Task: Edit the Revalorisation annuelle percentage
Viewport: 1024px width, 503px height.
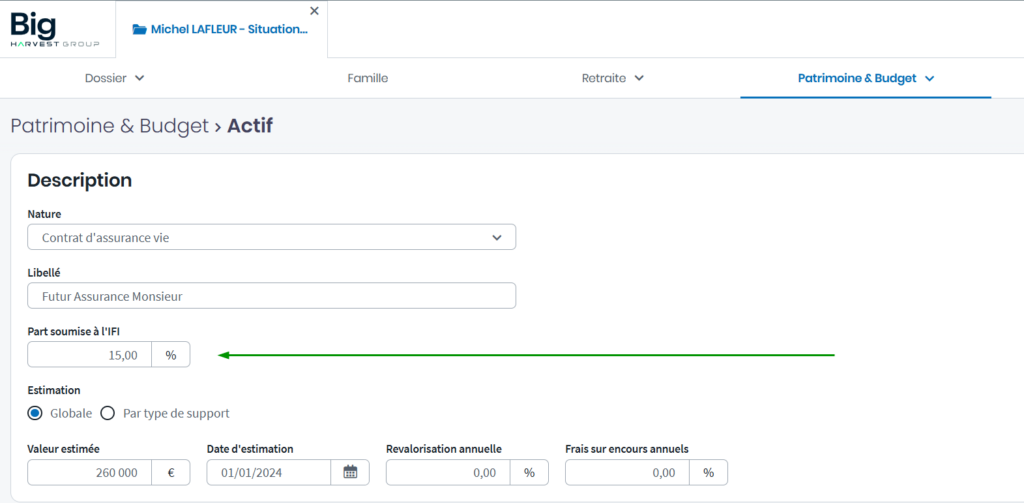Action: tap(448, 472)
